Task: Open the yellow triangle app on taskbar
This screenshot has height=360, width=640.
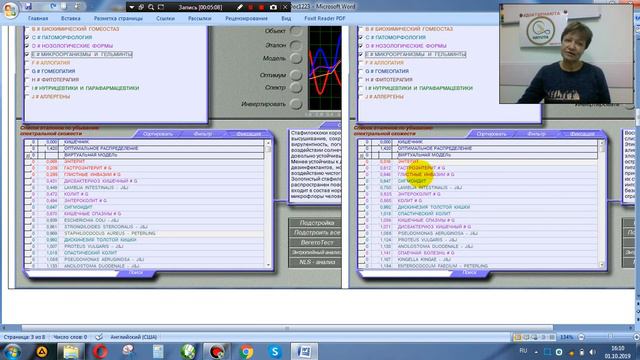Action: point(42,351)
